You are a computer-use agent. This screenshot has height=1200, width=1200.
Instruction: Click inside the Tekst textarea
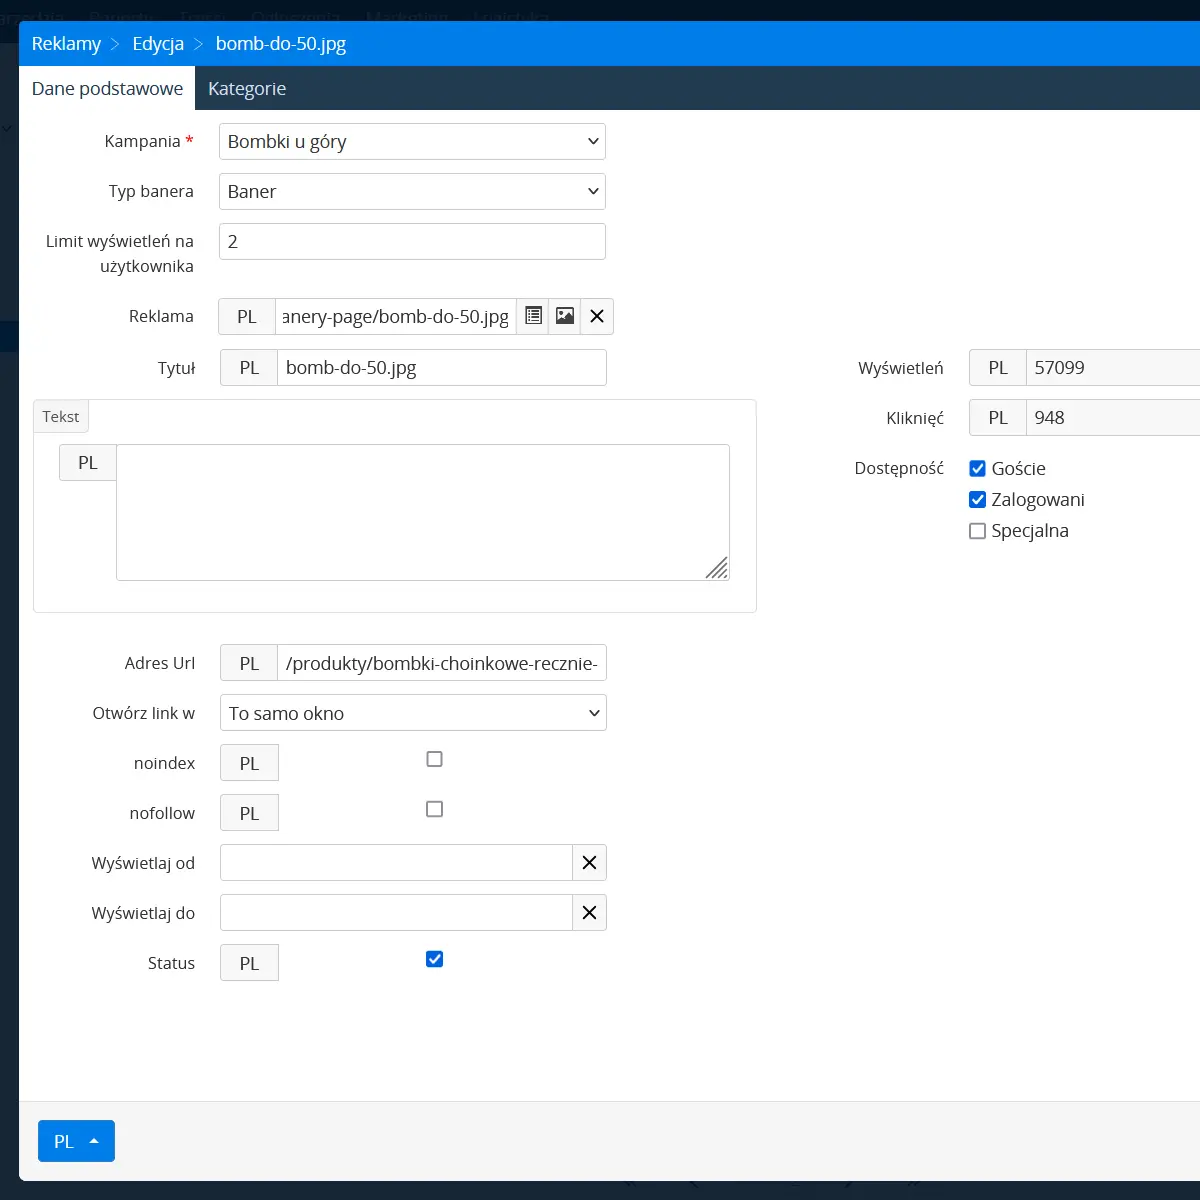coord(423,512)
